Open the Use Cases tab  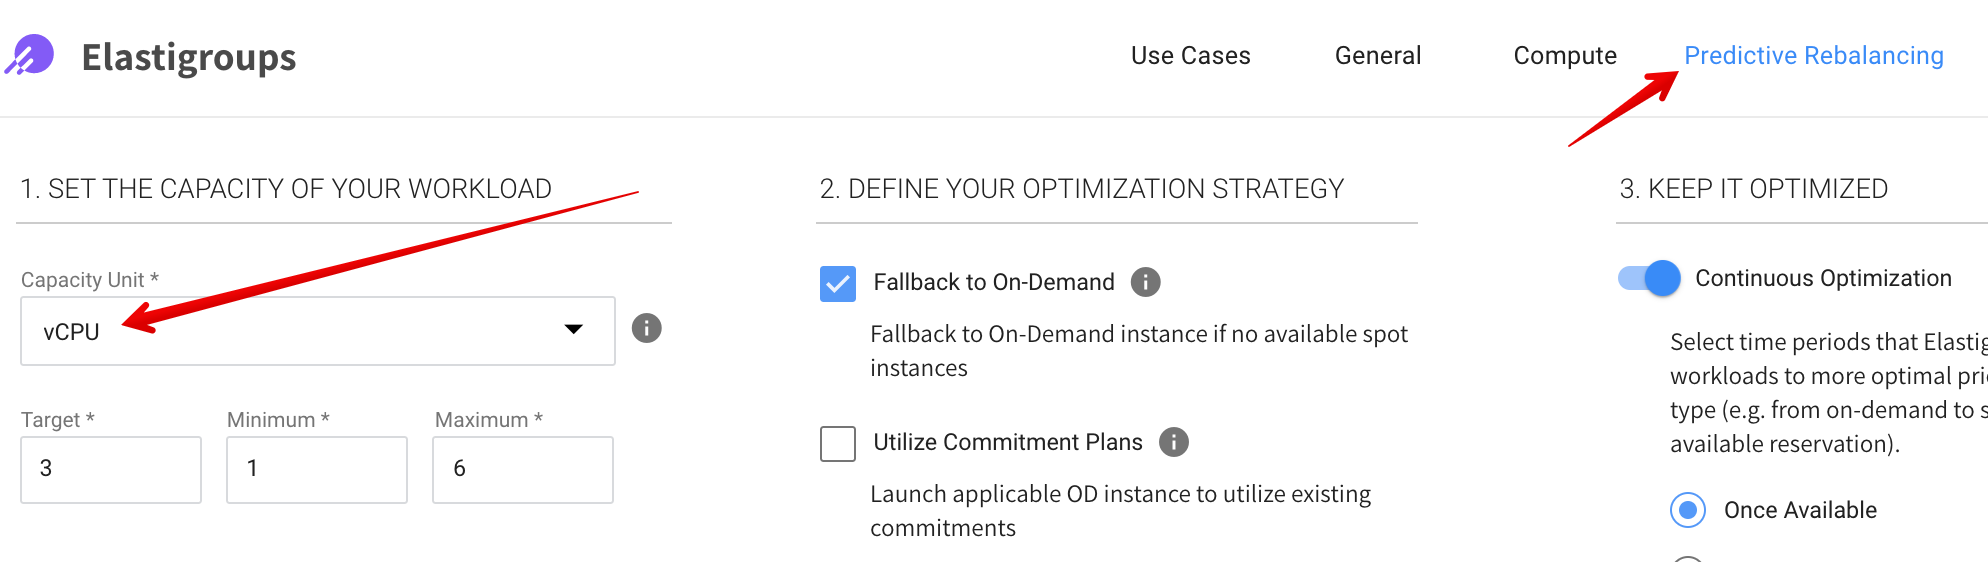[1190, 56]
